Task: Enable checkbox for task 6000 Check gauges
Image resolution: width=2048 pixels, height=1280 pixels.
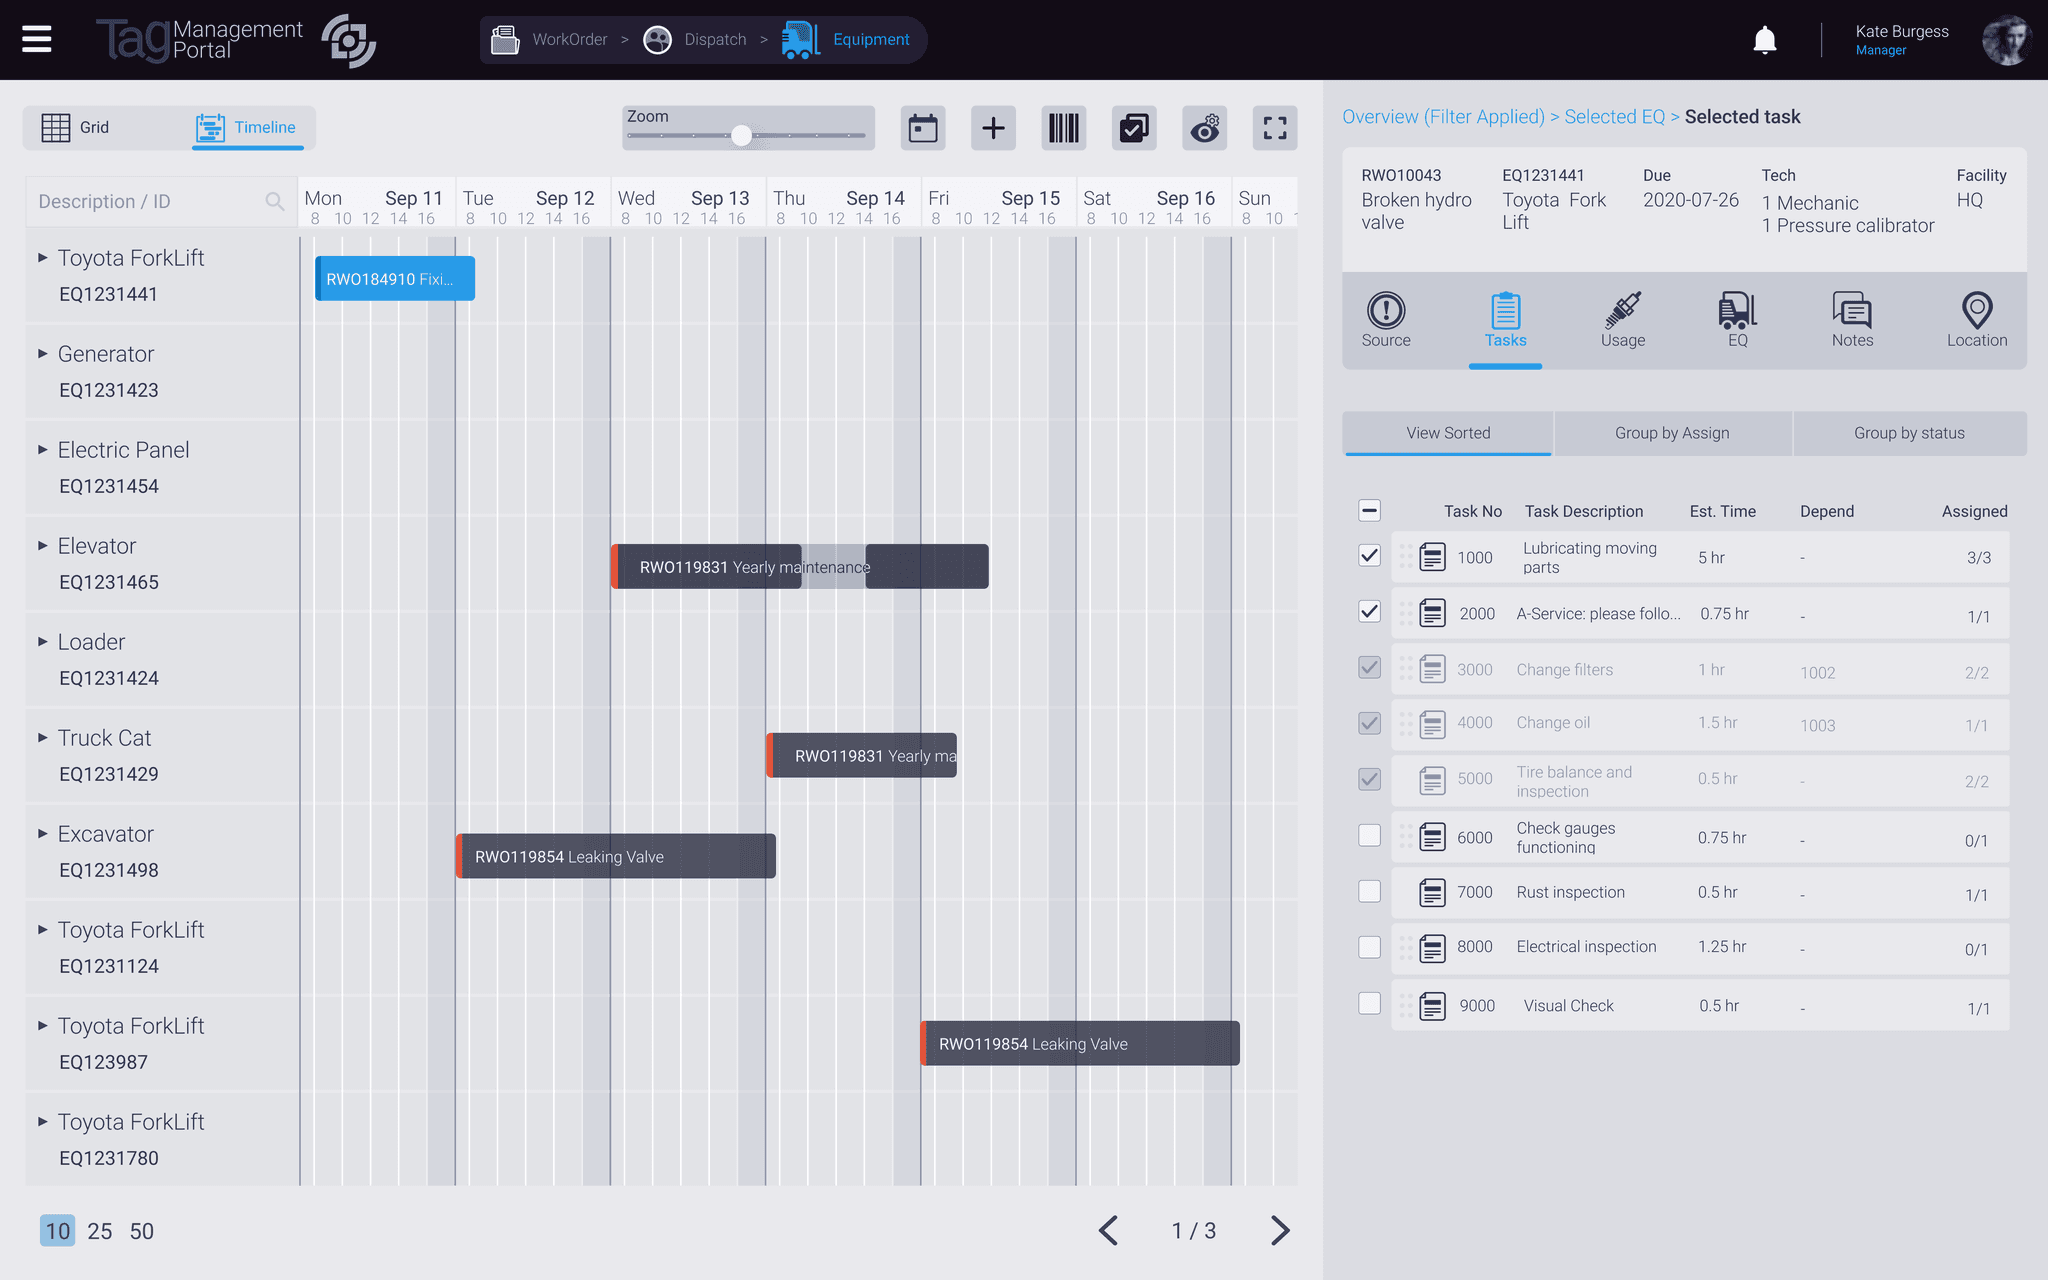Action: click(1368, 836)
